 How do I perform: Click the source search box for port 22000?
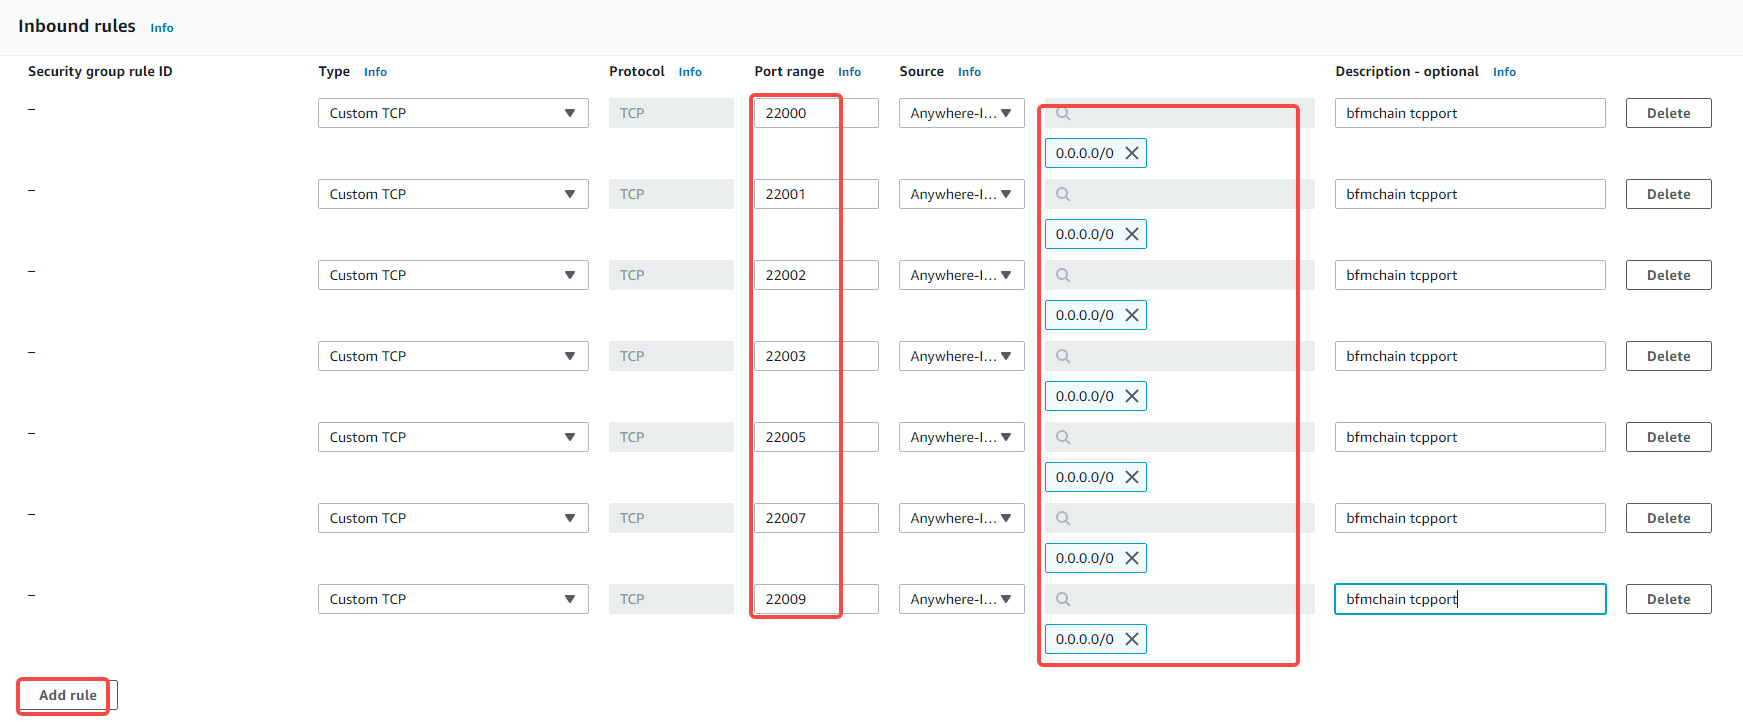pyautogui.click(x=1180, y=113)
